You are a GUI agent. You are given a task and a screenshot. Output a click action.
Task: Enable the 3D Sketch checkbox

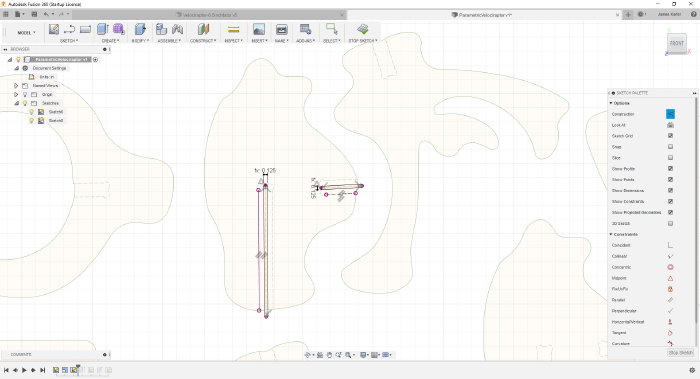pos(670,223)
